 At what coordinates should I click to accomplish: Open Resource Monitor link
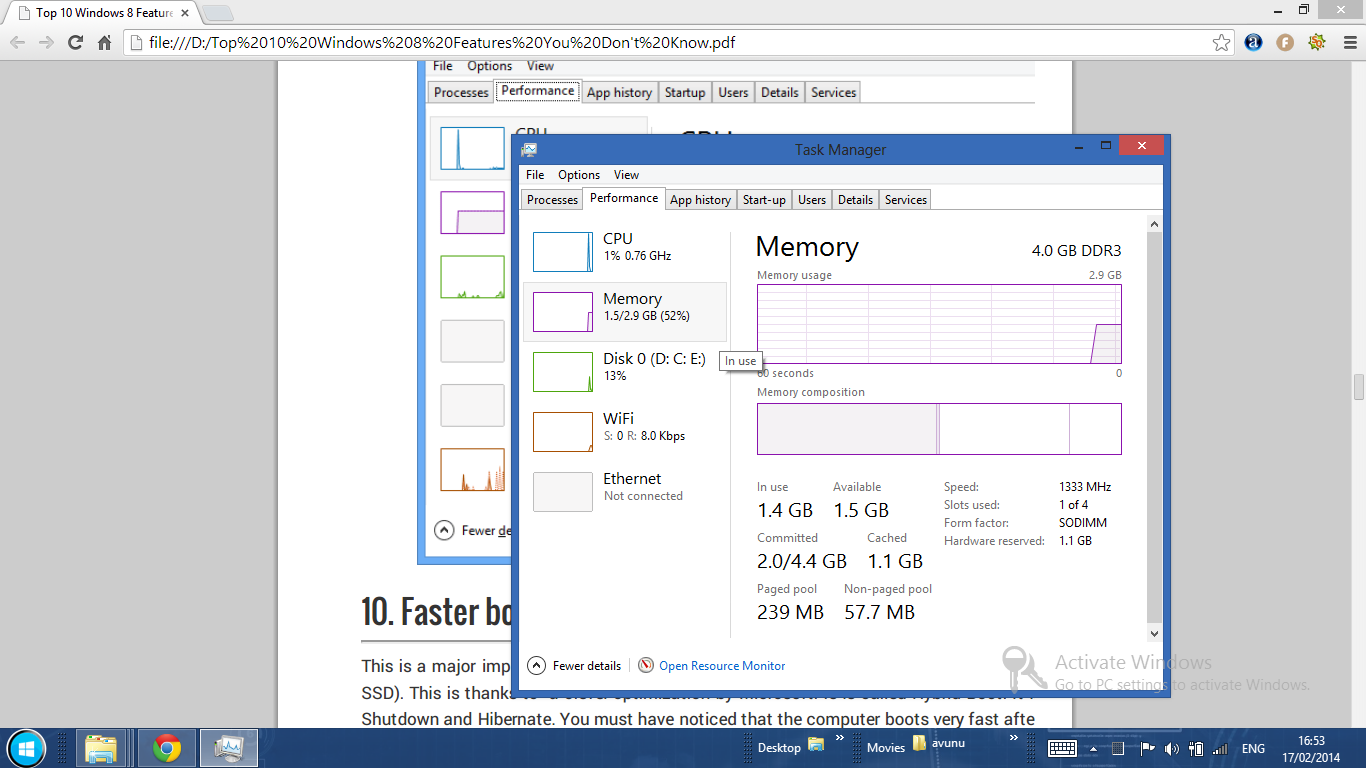722,666
